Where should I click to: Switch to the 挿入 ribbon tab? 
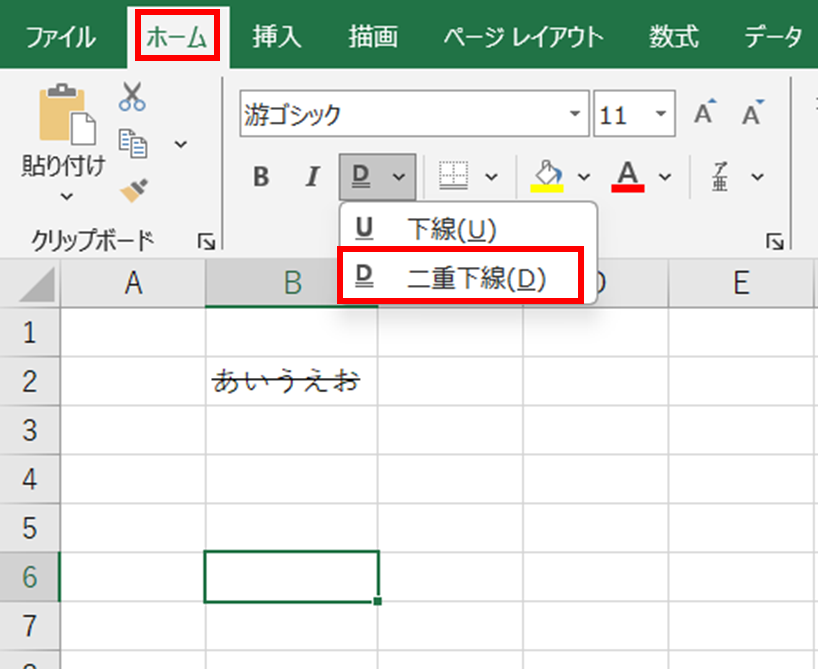pos(277,37)
